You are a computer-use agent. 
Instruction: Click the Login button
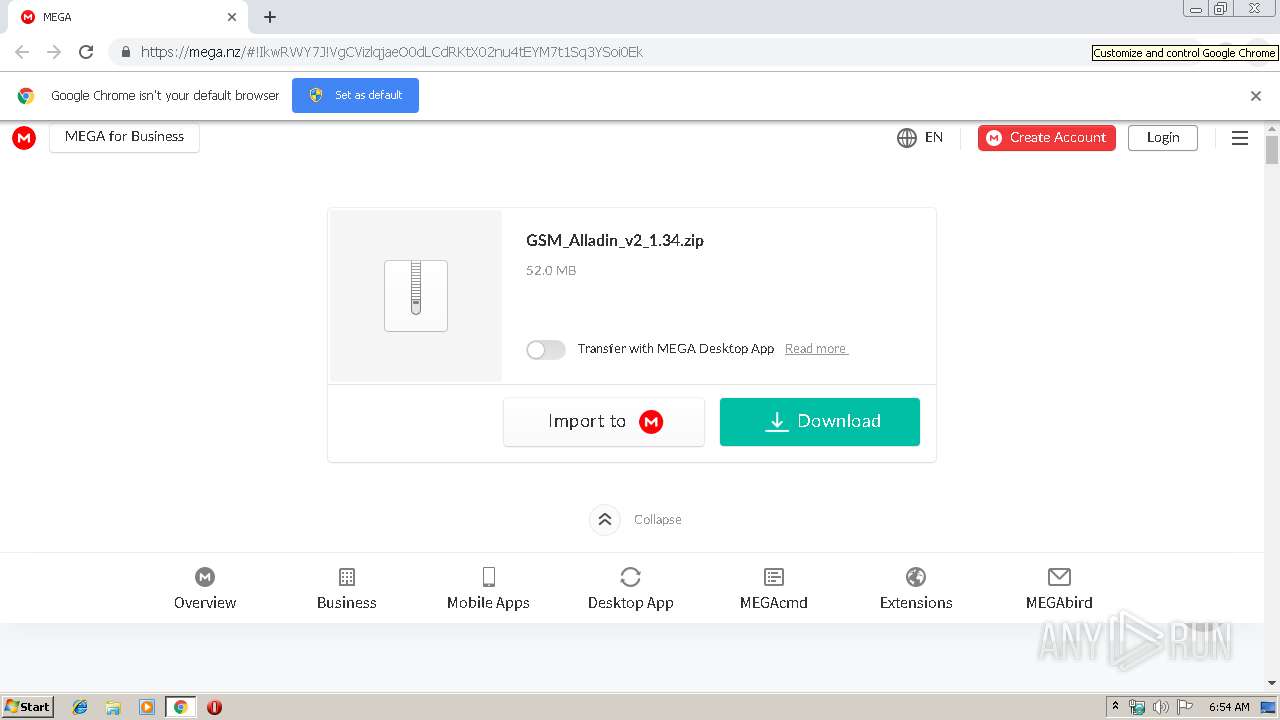1163,138
